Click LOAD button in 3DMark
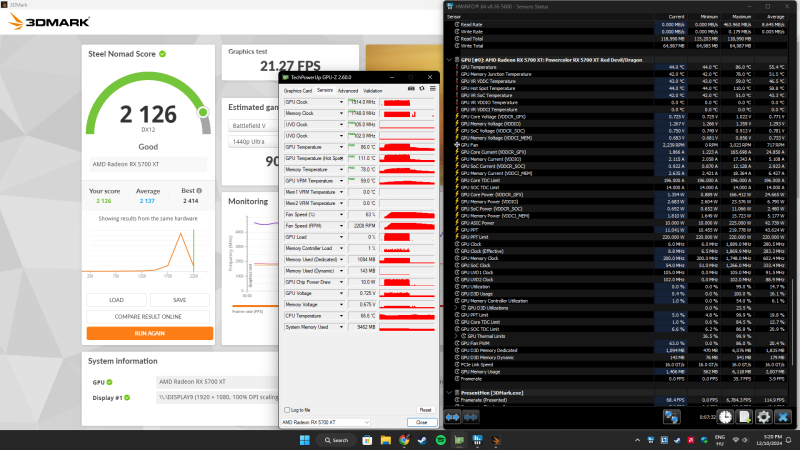 pyautogui.click(x=116, y=300)
